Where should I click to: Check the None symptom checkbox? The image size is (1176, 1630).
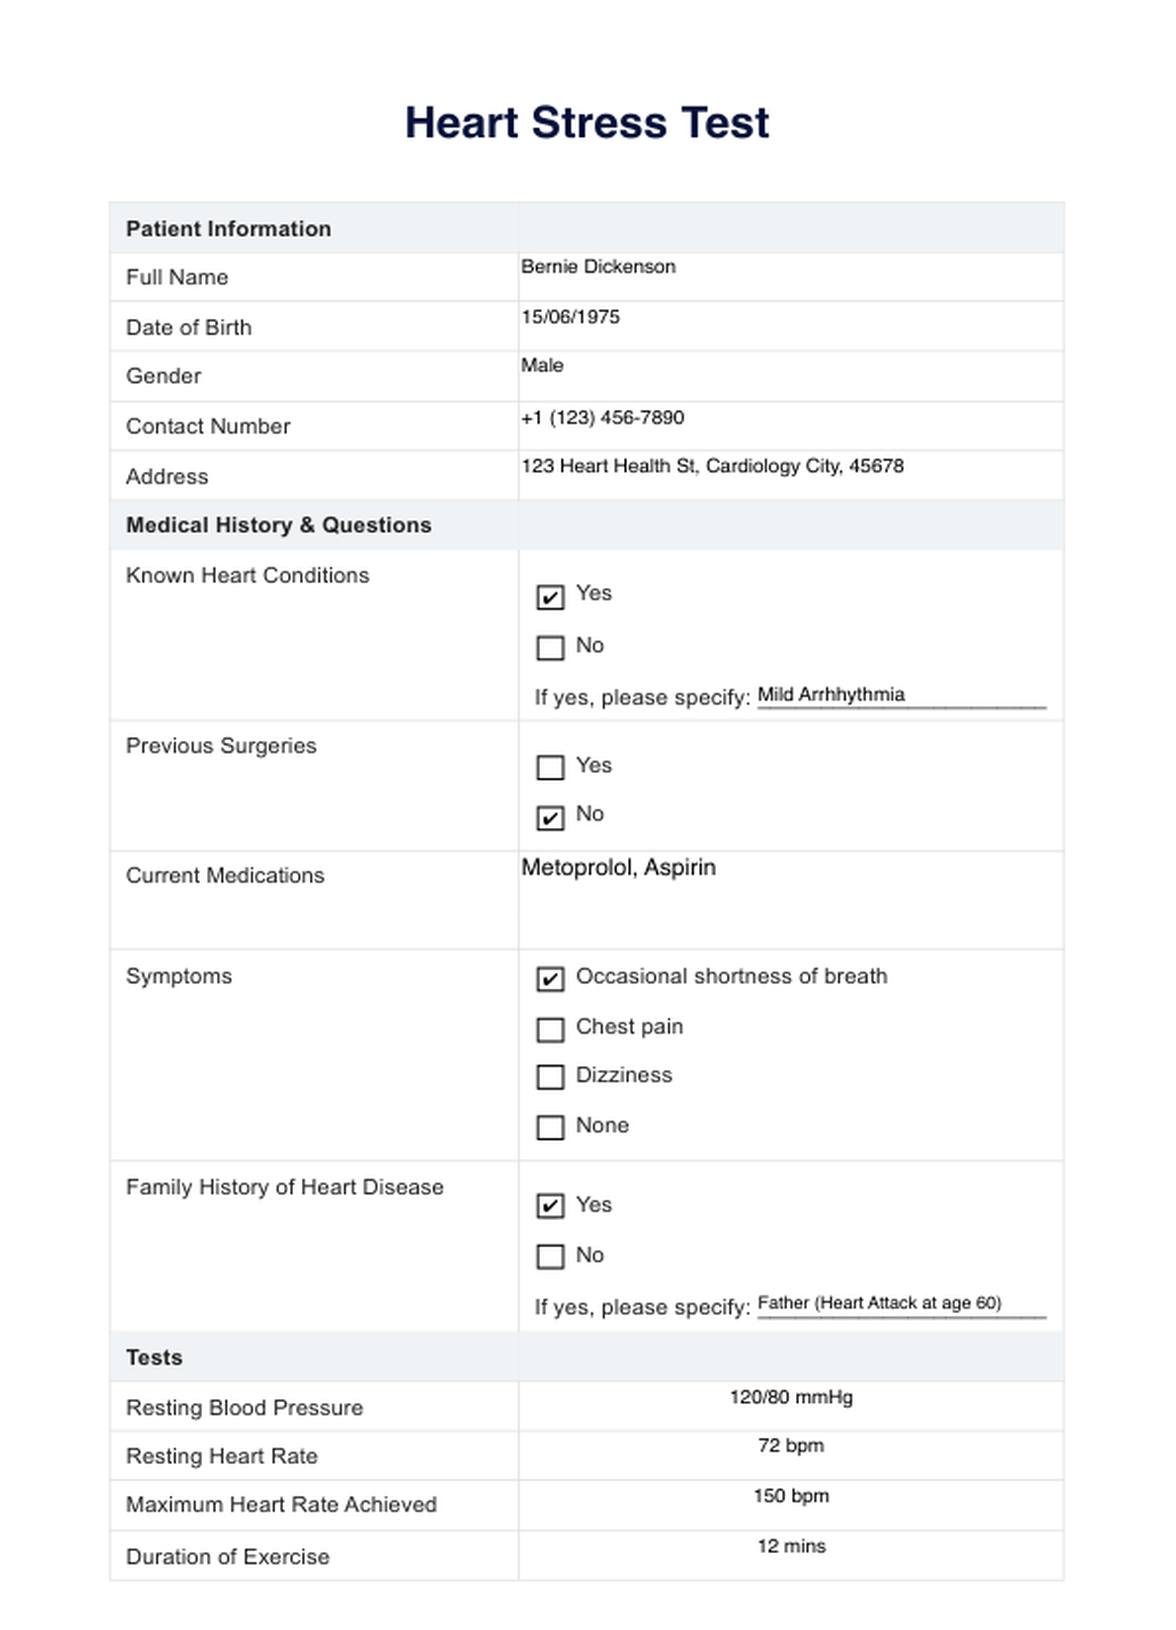click(x=550, y=1128)
